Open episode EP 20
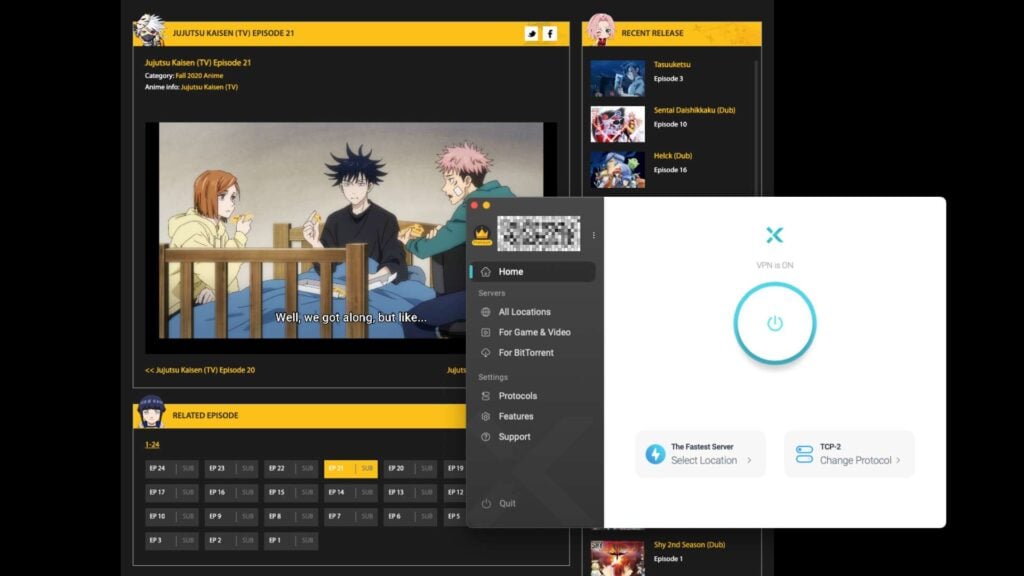The width and height of the screenshot is (1024, 576). click(x=410, y=468)
